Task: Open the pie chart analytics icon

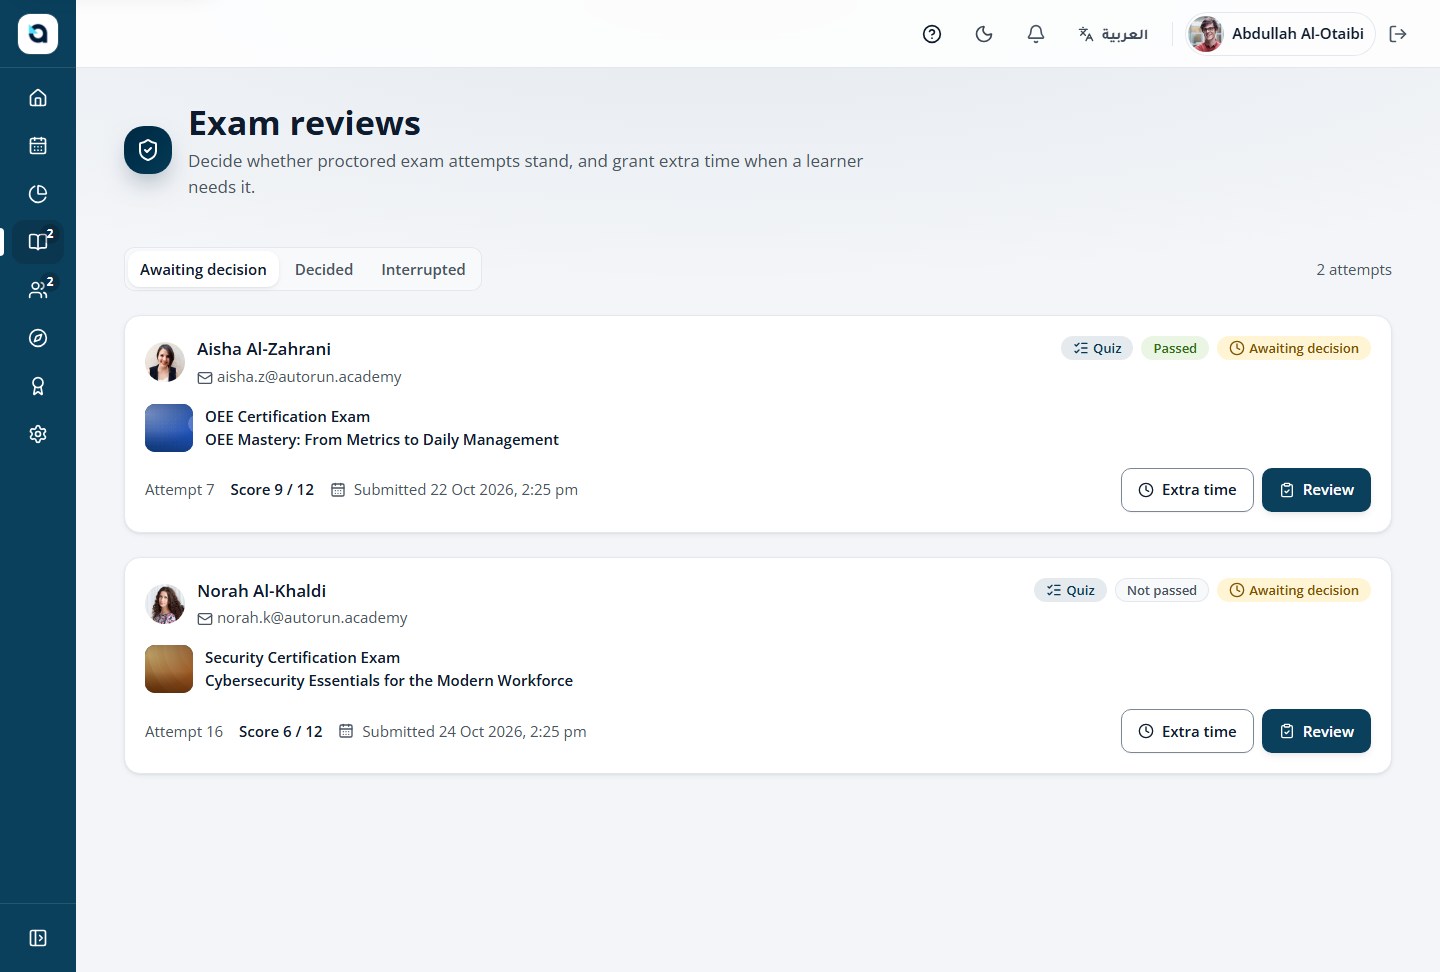Action: point(38,194)
